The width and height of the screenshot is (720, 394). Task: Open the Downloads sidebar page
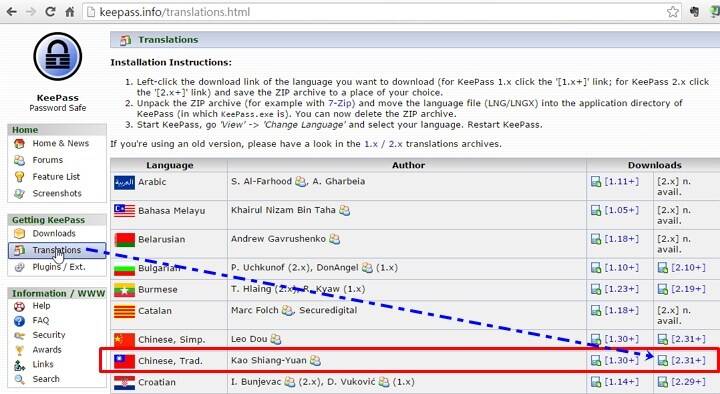[x=54, y=233]
